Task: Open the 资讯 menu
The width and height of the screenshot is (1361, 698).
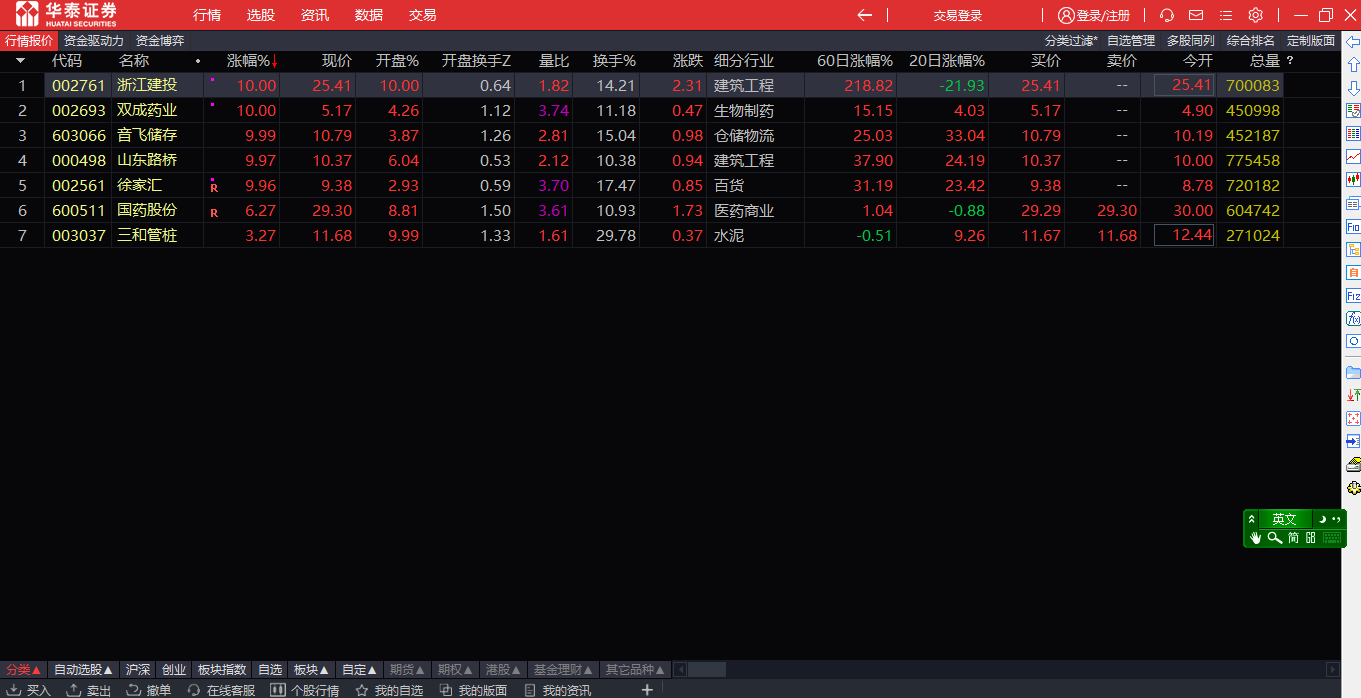Action: click(x=315, y=14)
